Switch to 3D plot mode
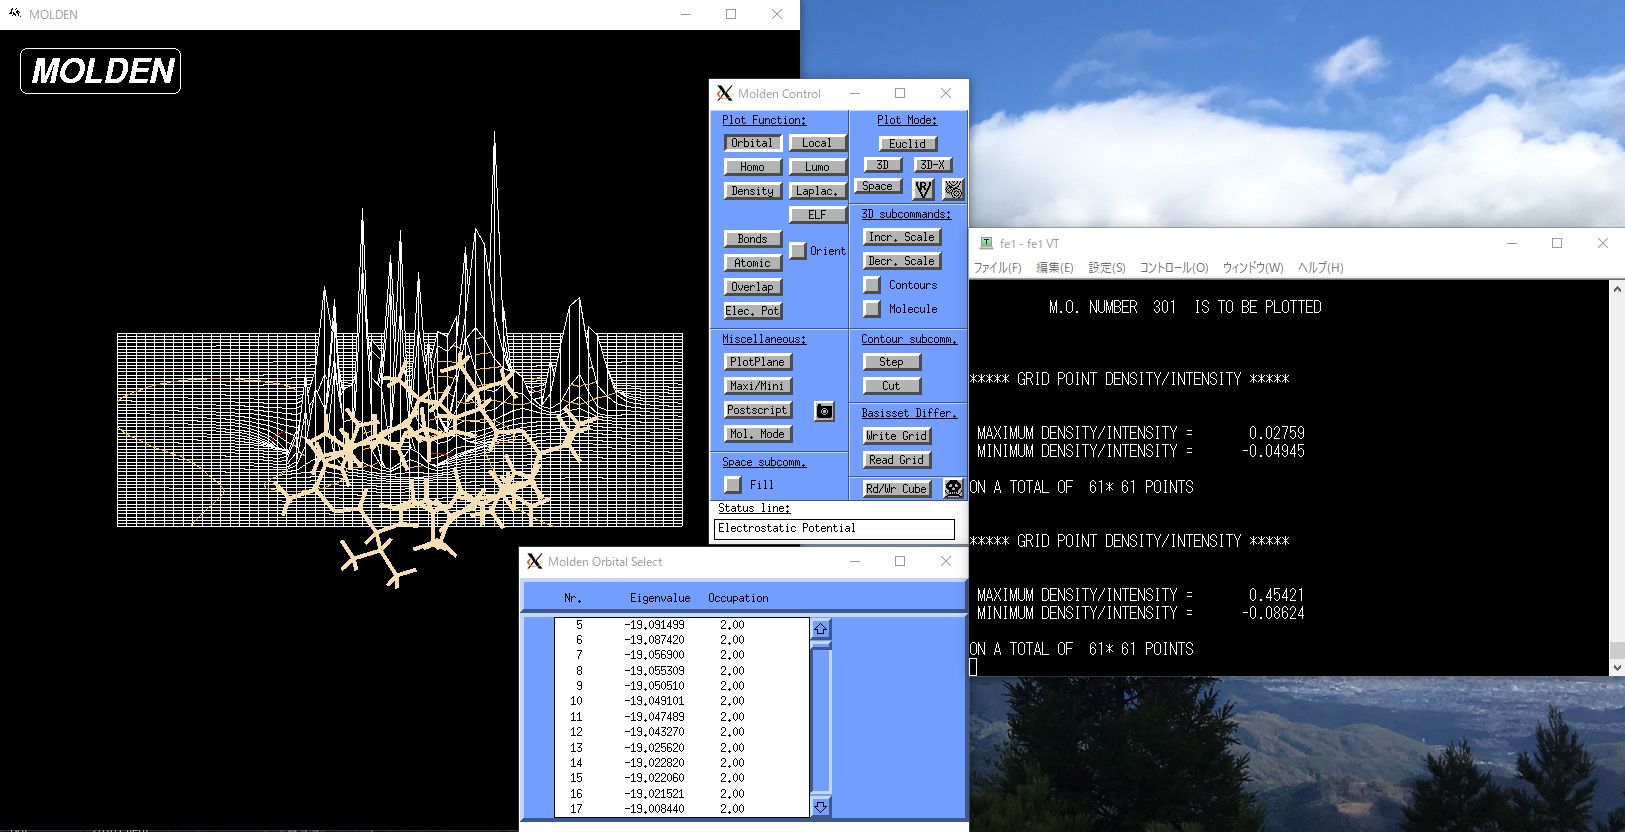 pyautogui.click(x=882, y=165)
